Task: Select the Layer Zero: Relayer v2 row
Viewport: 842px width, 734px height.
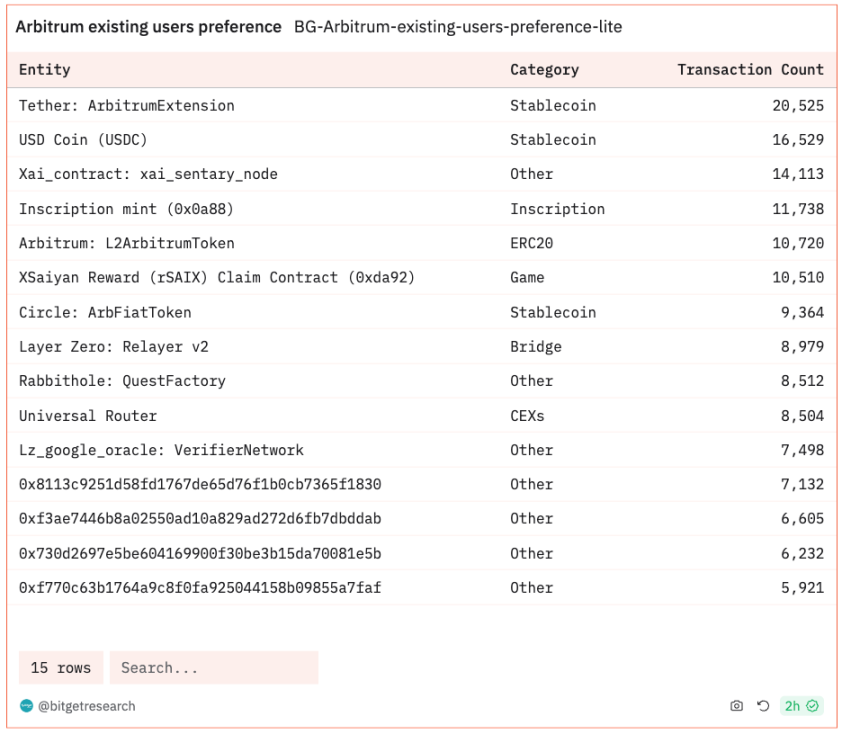Action: point(114,346)
